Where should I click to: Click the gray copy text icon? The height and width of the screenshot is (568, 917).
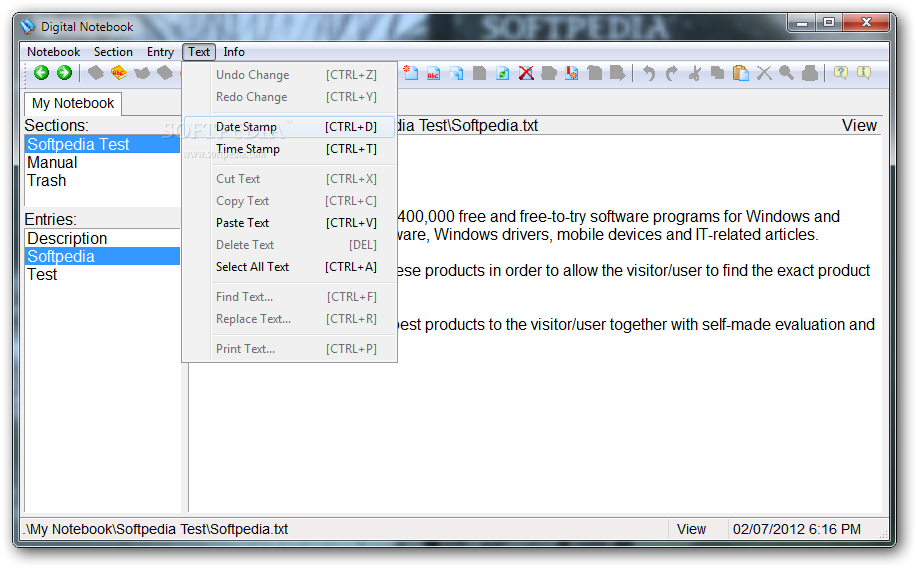click(x=718, y=73)
